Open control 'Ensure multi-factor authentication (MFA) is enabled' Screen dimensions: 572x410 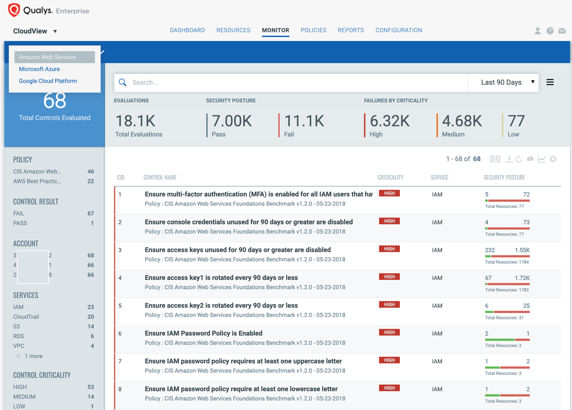tap(259, 194)
